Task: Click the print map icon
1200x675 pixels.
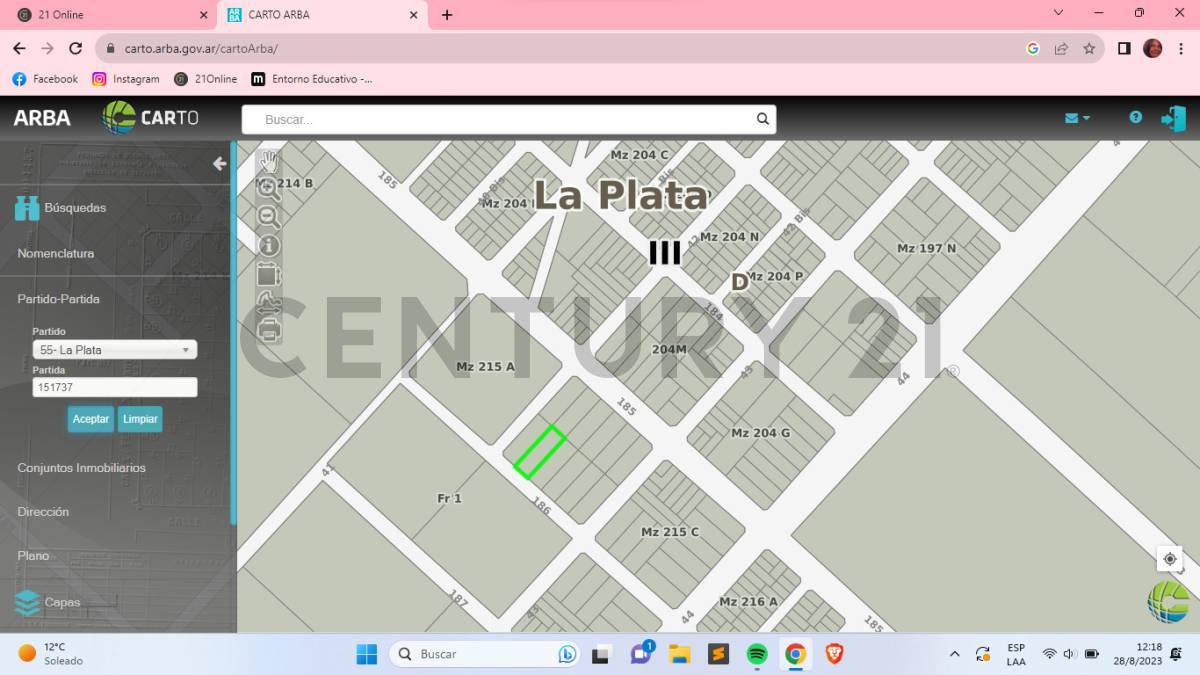Action: 268,329
